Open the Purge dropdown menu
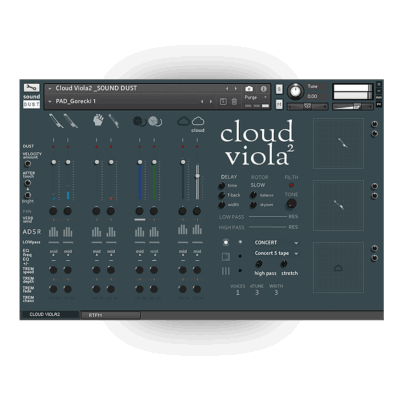The height and width of the screenshot is (400, 400). pos(256,97)
